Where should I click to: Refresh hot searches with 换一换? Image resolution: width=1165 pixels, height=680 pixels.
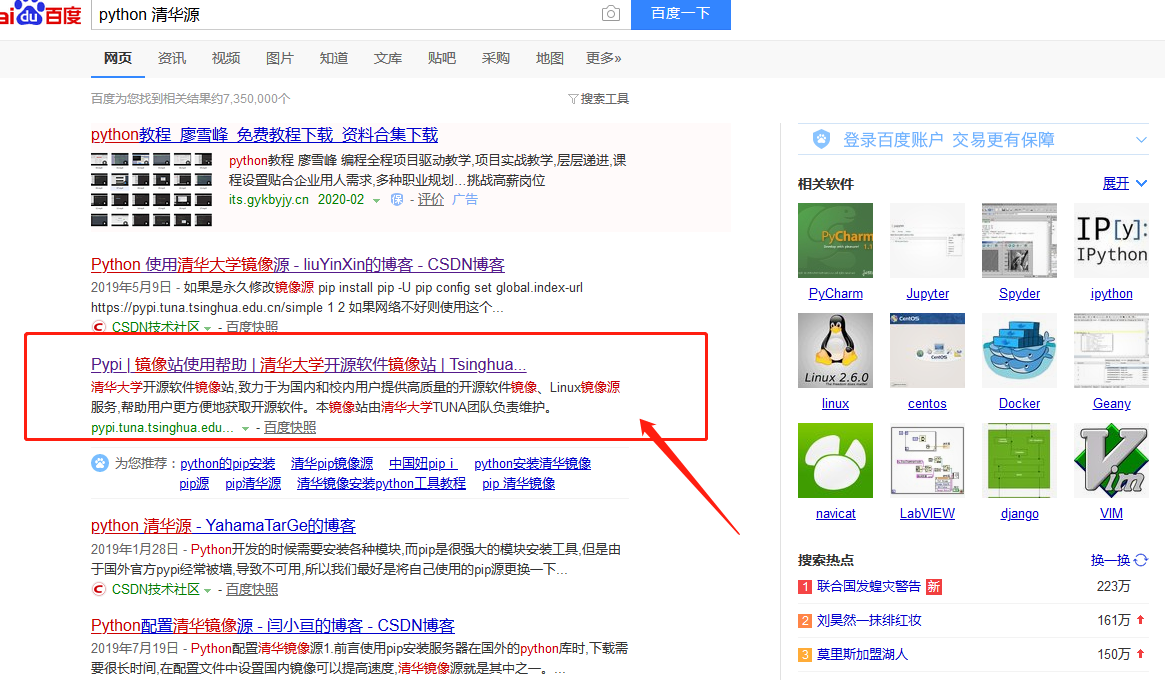[x=1110, y=560]
